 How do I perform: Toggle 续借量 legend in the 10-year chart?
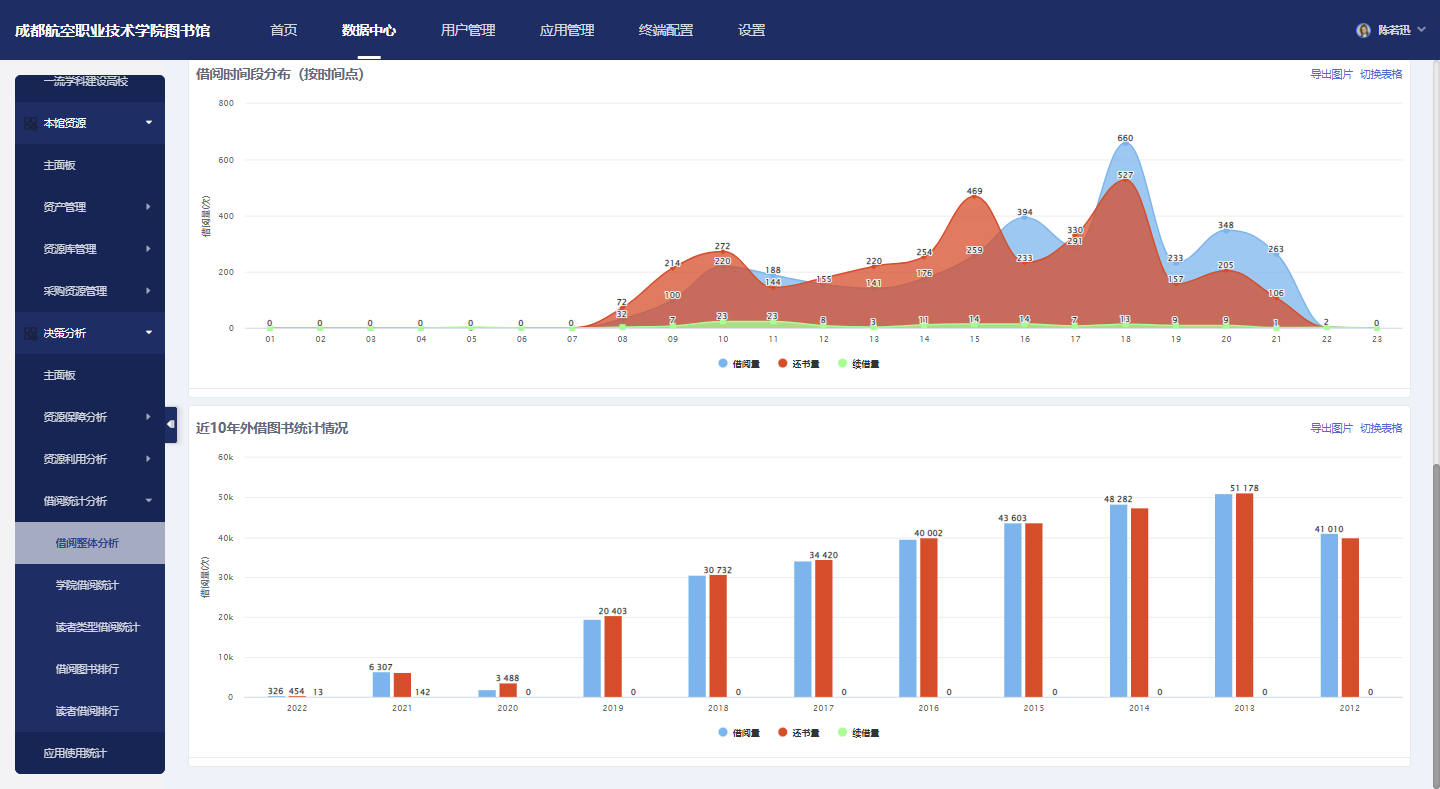click(858, 733)
